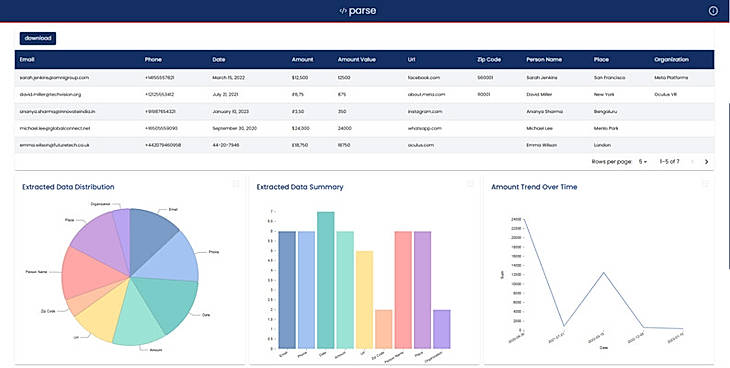
Task: Click the 'whatsapp.com' url cell
Action: pyautogui.click(x=425, y=128)
